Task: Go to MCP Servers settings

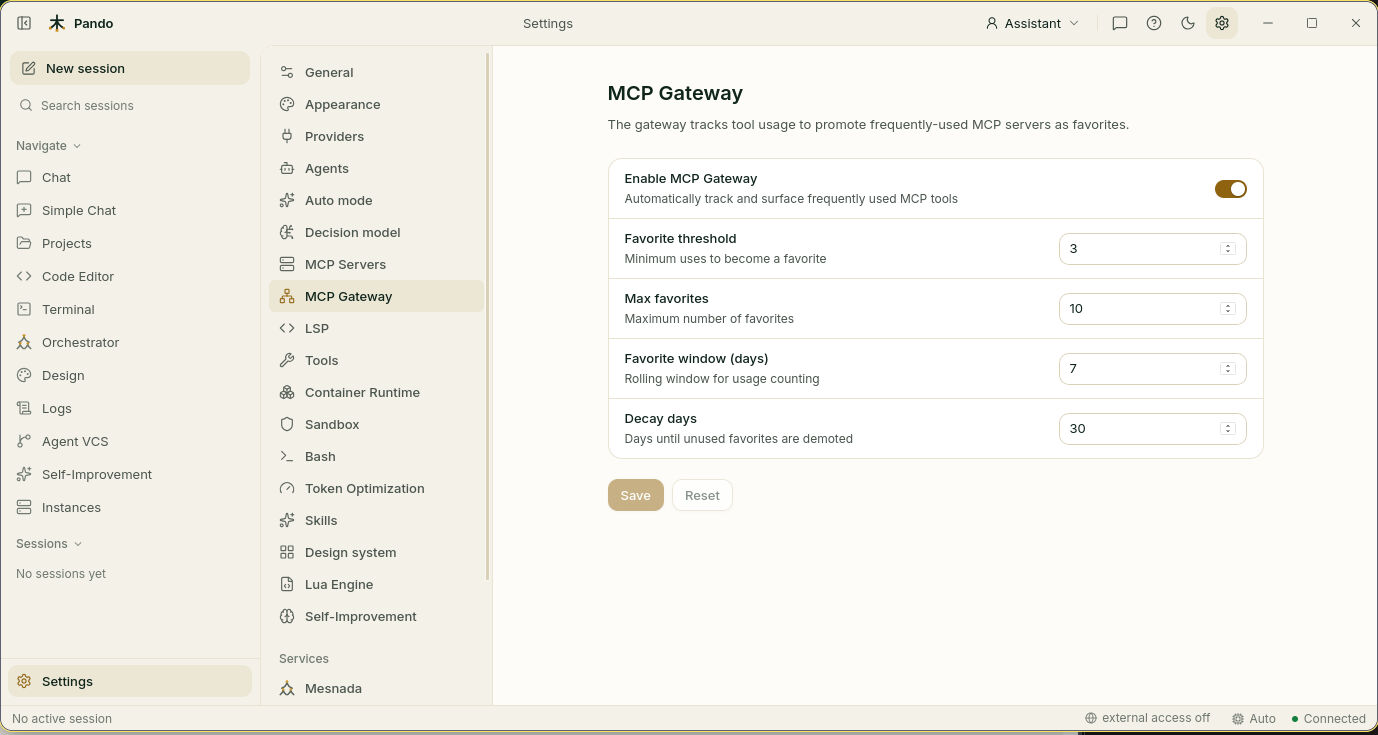Action: click(376, 264)
